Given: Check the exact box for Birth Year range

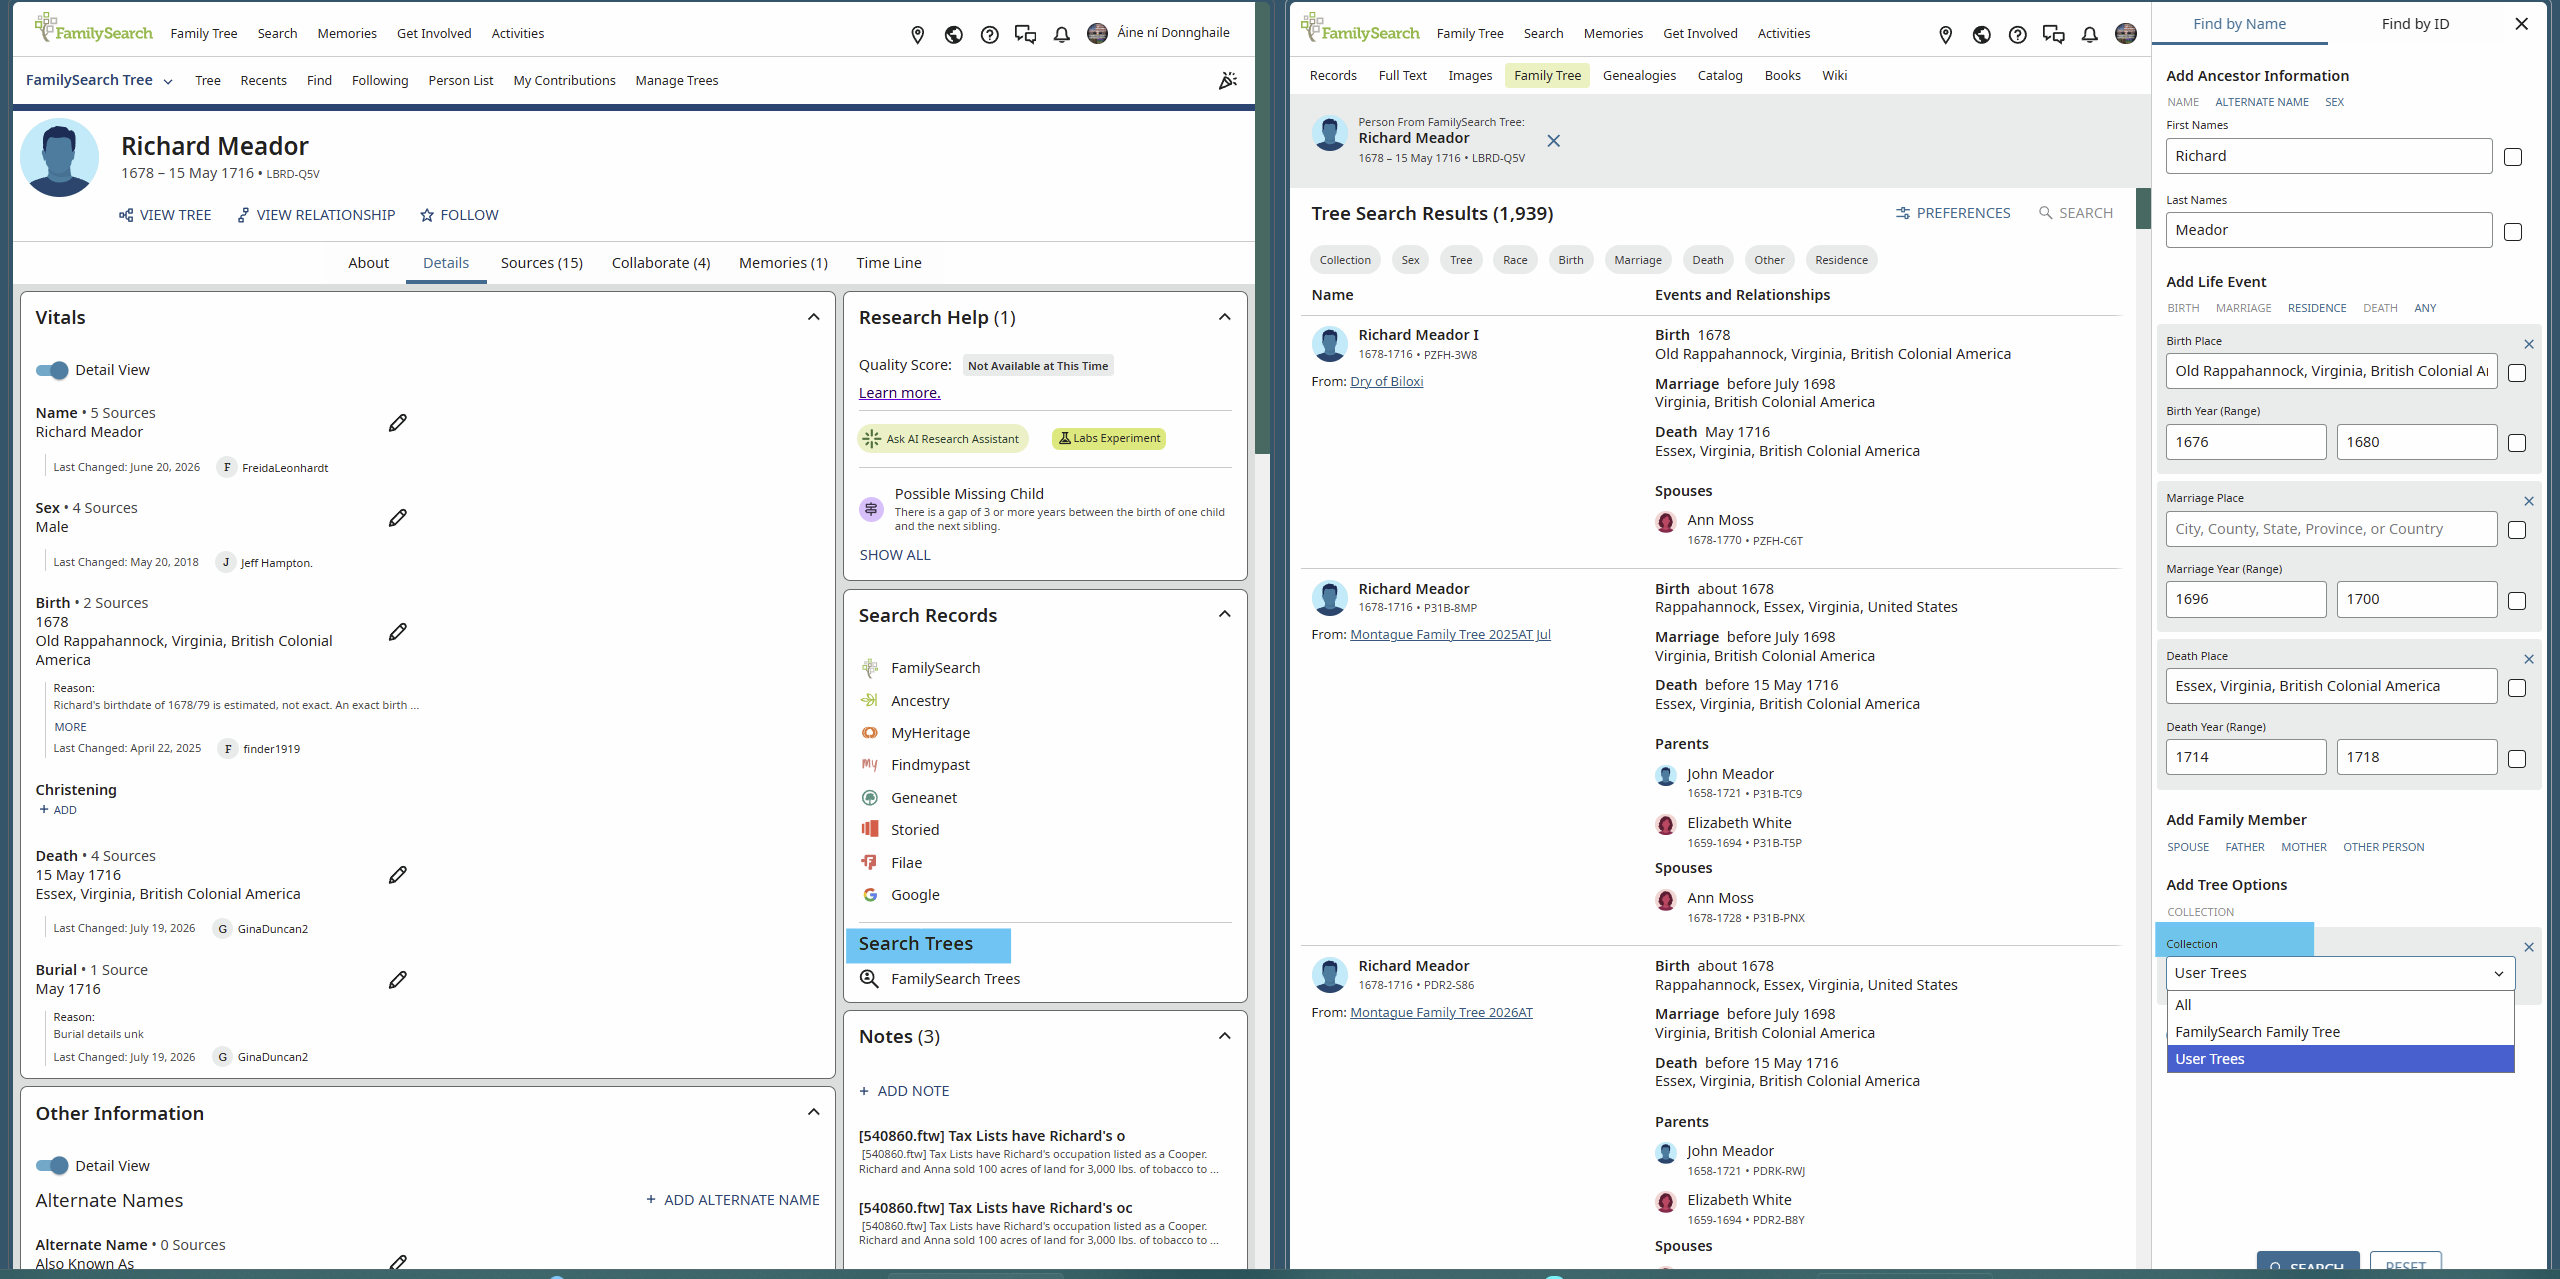Looking at the screenshot, I should coord(2517,443).
